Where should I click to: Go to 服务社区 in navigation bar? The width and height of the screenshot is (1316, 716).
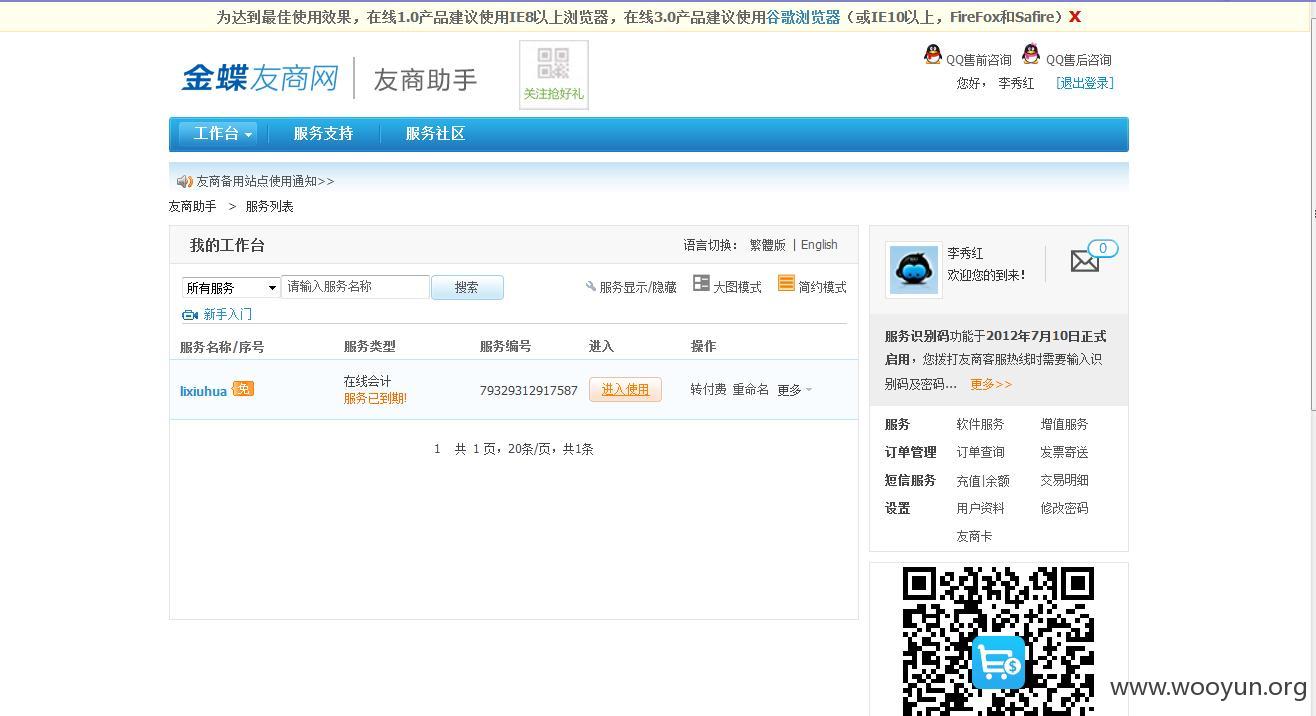[435, 133]
